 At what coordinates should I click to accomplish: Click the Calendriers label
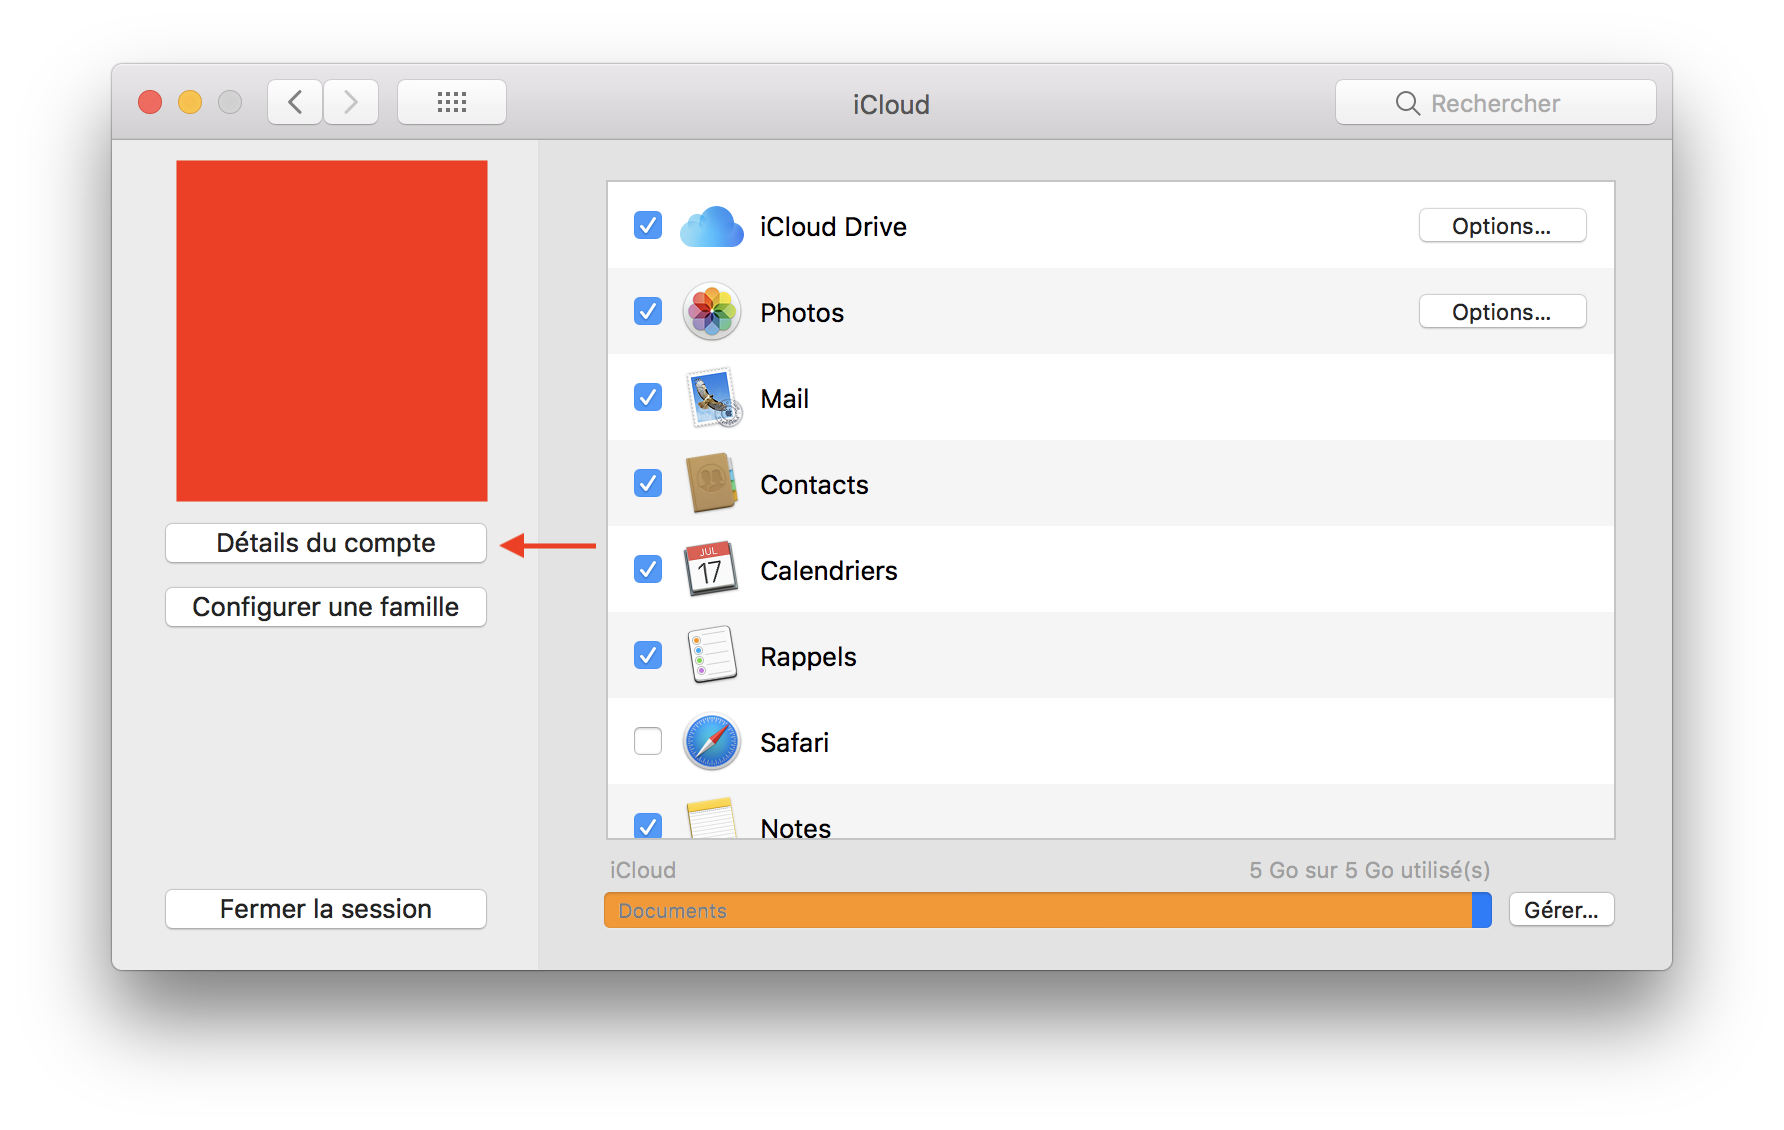[x=829, y=571]
